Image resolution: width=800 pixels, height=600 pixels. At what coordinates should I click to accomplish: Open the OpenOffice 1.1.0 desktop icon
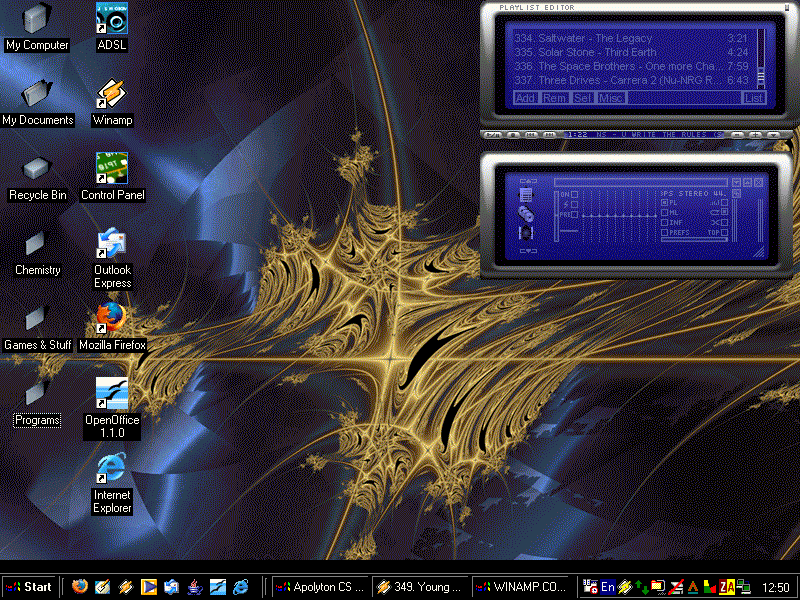pyautogui.click(x=112, y=395)
